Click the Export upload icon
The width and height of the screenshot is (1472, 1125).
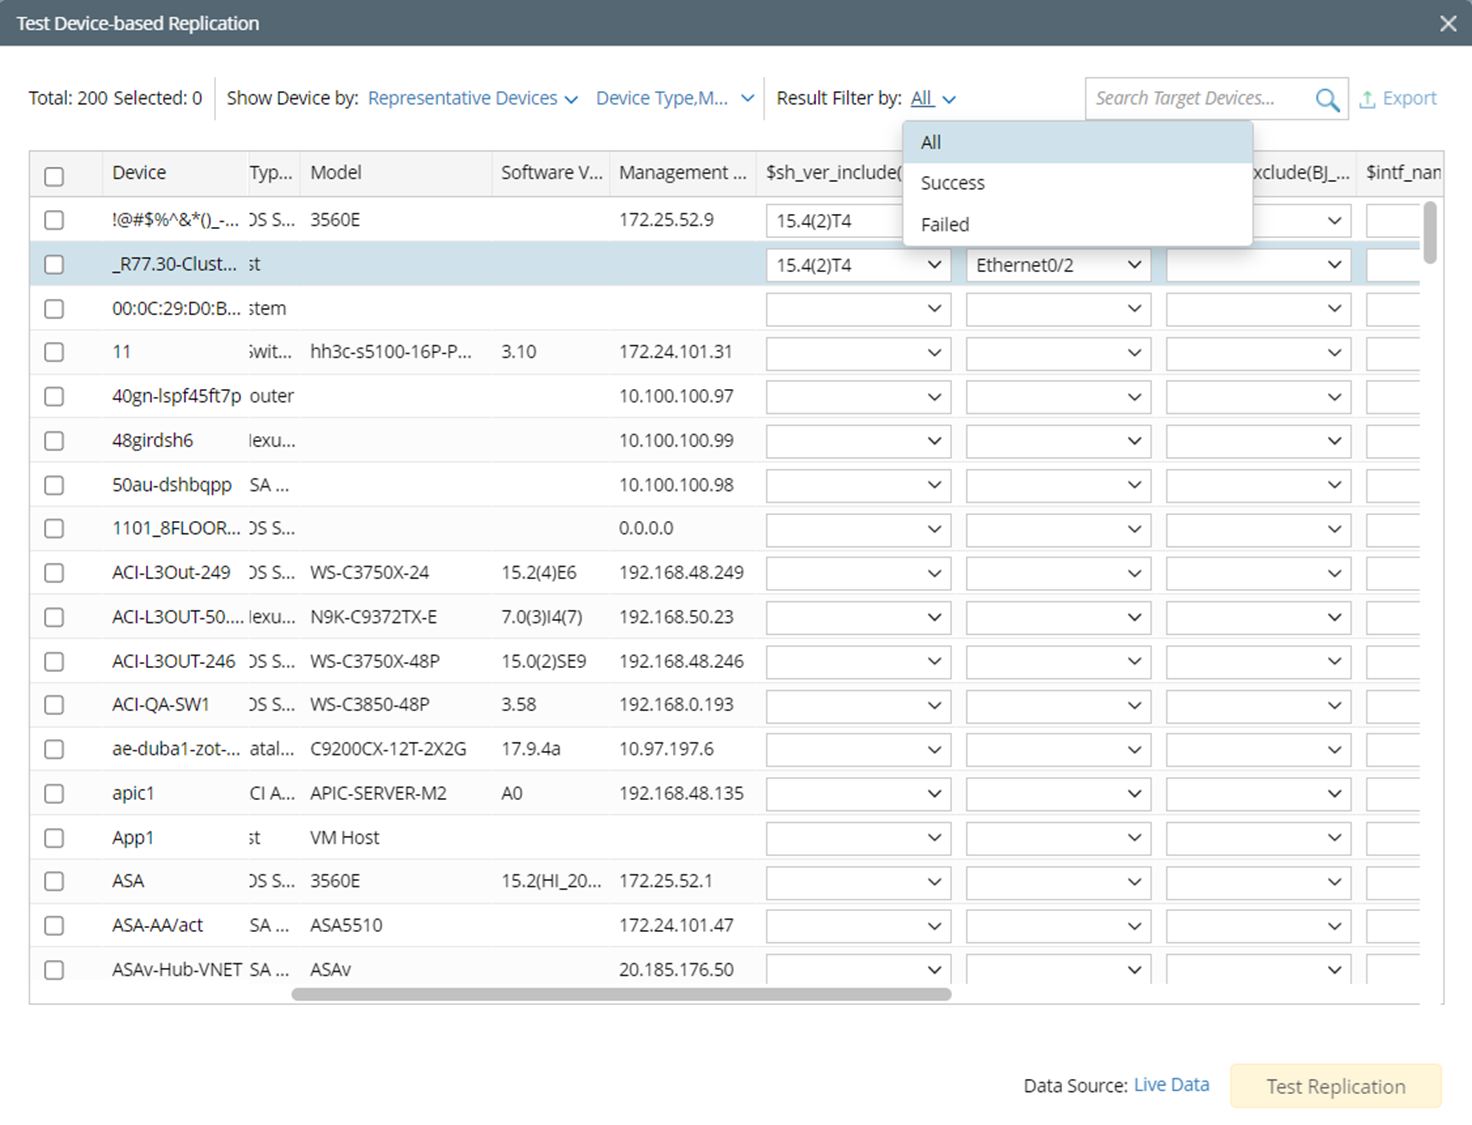click(1367, 100)
